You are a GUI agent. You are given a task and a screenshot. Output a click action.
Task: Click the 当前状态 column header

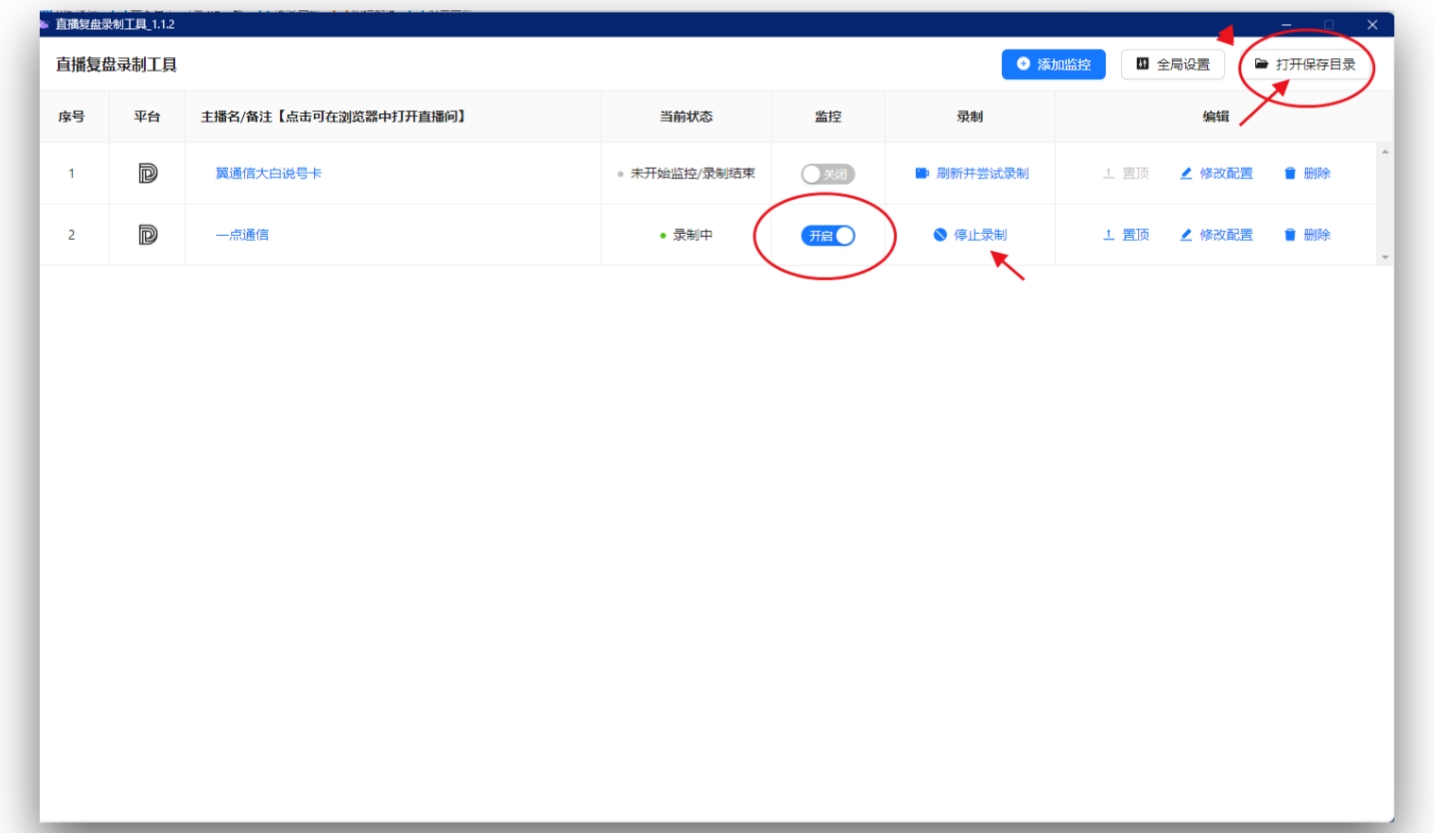[x=686, y=117]
